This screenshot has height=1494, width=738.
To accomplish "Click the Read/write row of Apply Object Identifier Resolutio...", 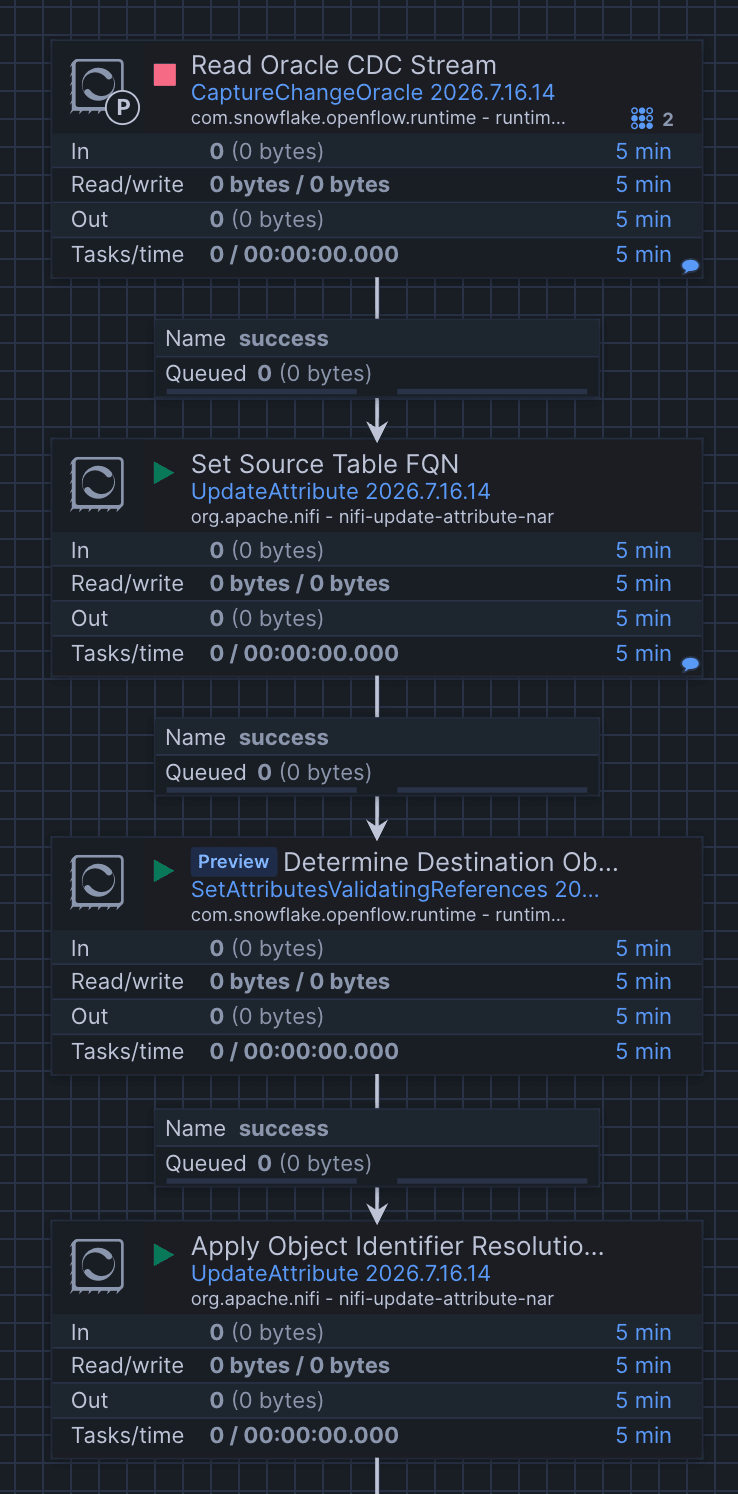I will pos(377,1366).
